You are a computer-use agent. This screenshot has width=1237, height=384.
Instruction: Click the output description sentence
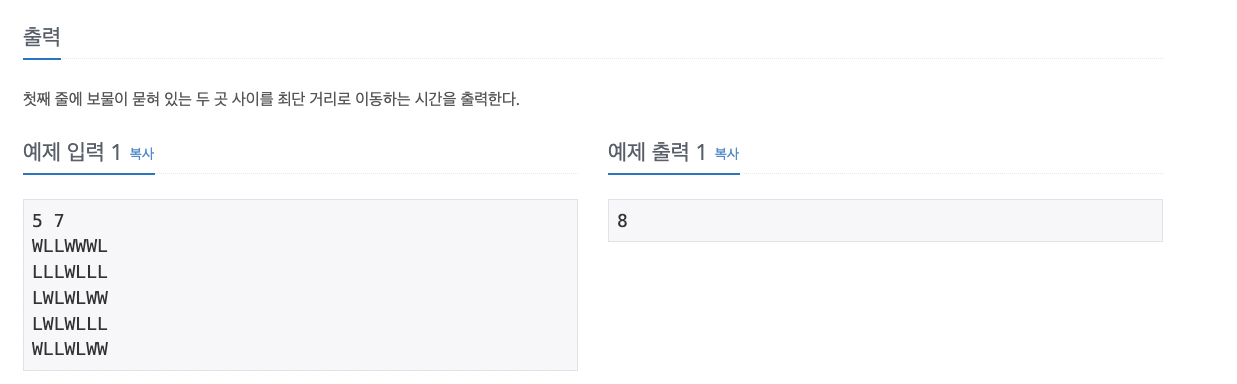(271, 100)
